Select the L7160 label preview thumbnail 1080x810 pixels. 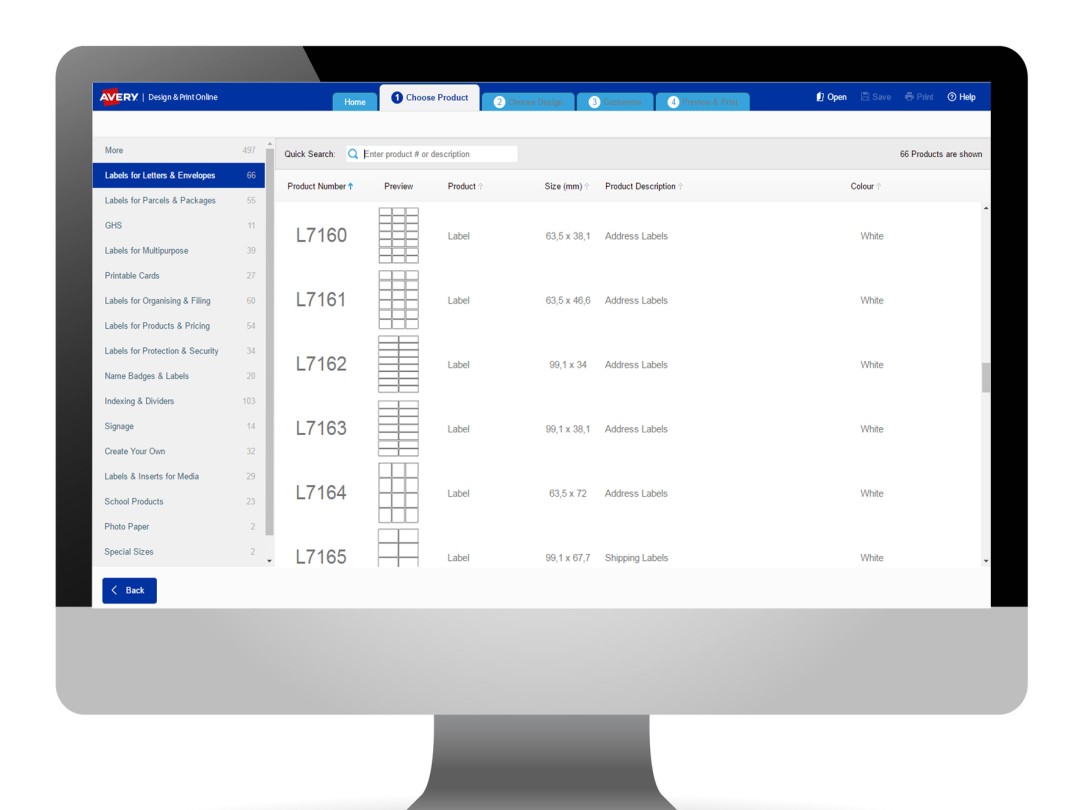tap(398, 236)
